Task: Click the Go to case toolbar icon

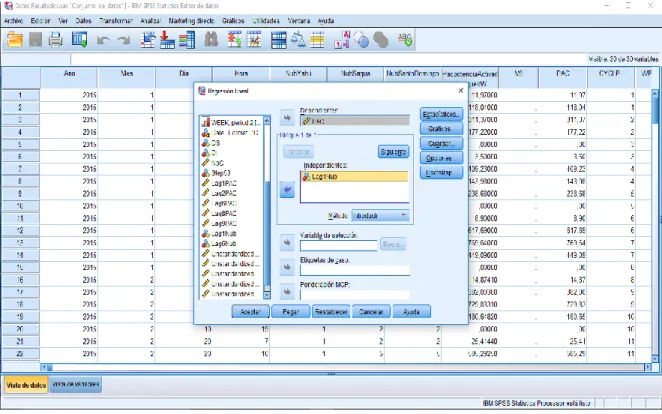Action: tap(148, 40)
